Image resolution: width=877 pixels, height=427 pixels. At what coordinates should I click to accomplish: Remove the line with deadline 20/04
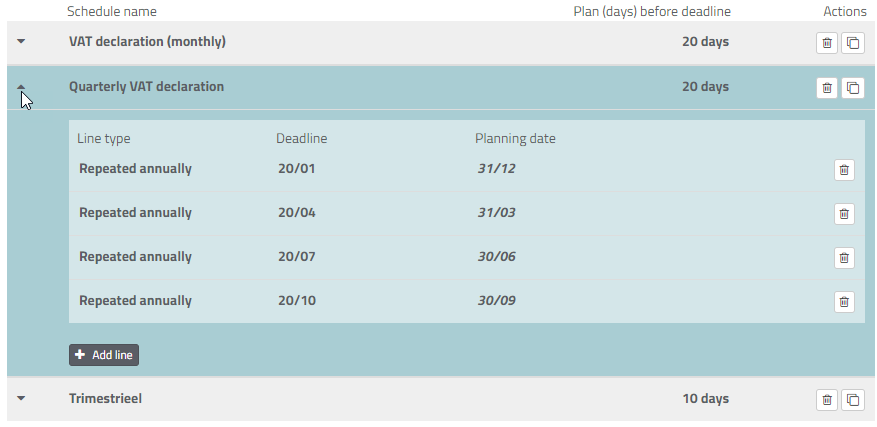pos(844,213)
